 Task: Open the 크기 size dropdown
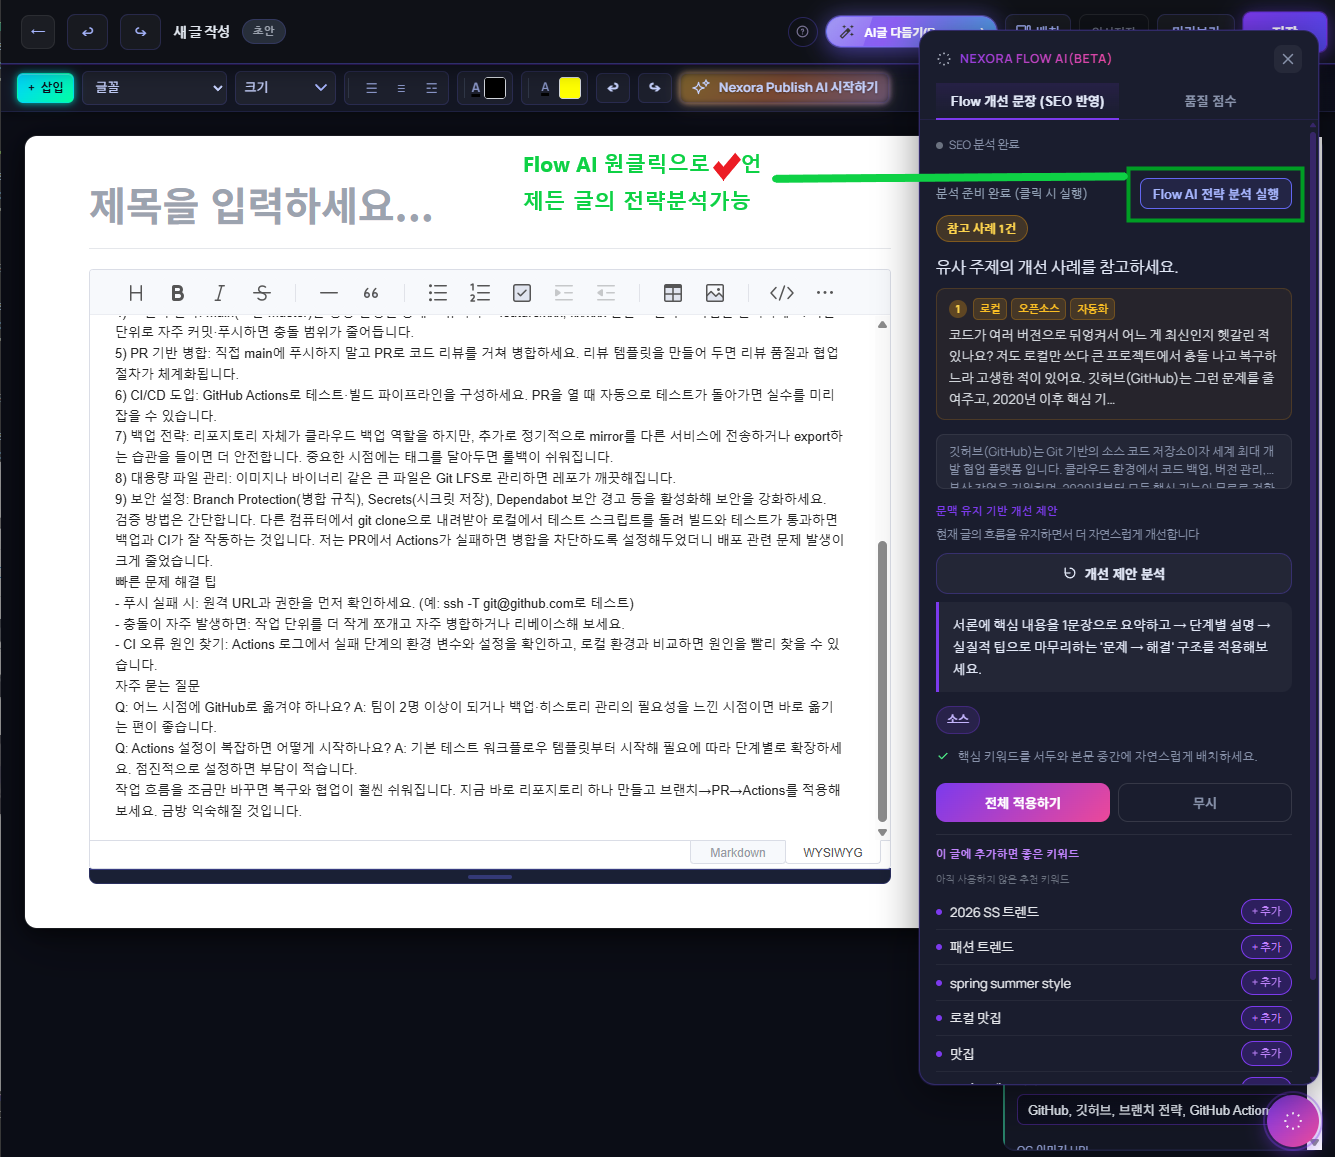pos(285,88)
